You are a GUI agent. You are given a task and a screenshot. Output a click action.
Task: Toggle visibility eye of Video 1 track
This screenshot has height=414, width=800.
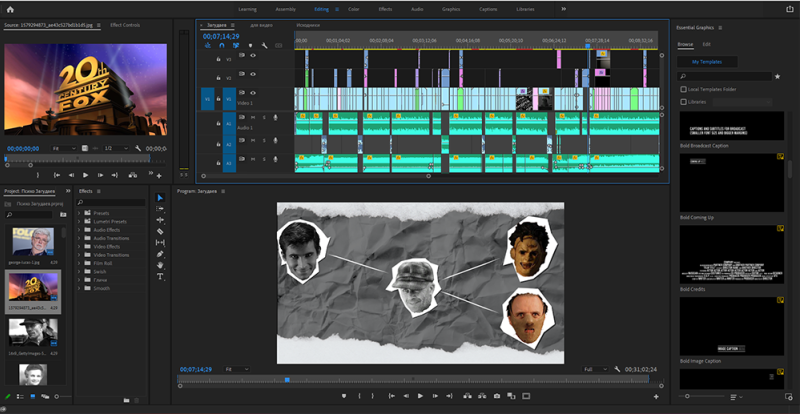(253, 93)
